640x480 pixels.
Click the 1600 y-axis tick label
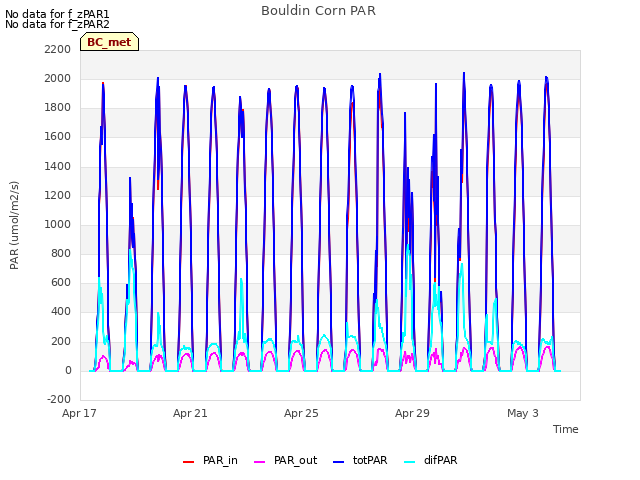(58, 137)
